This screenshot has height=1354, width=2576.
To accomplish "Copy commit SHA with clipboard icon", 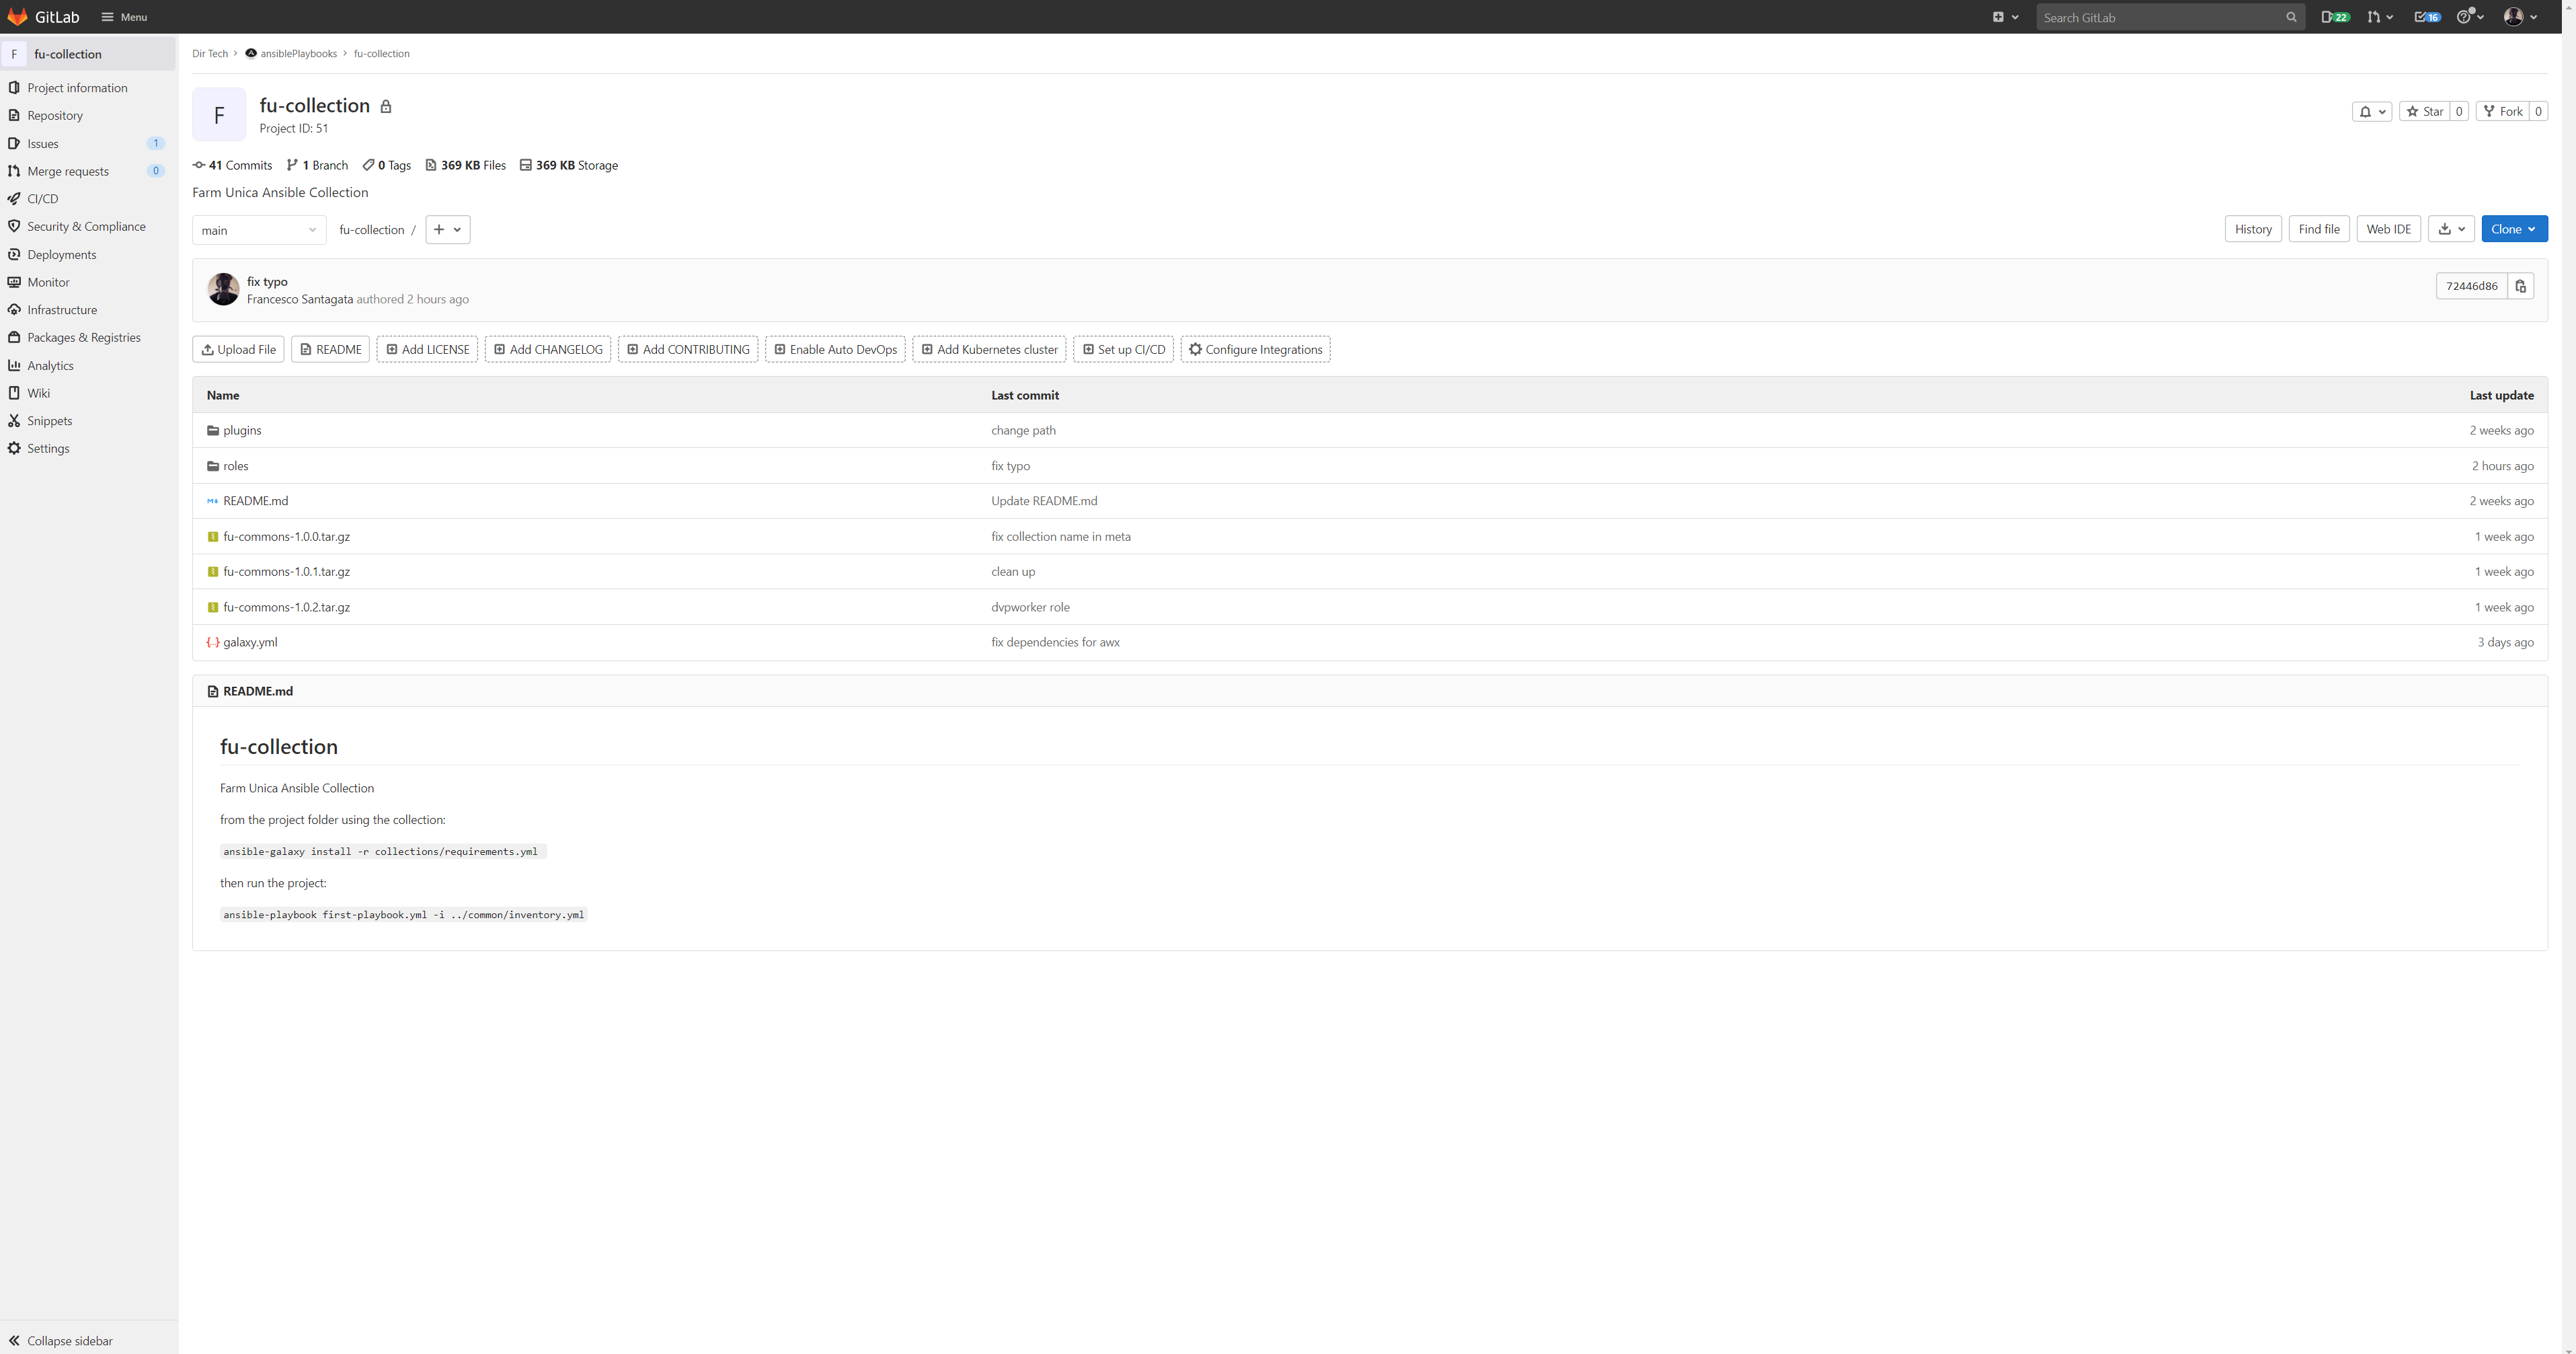I will pos(2520,286).
